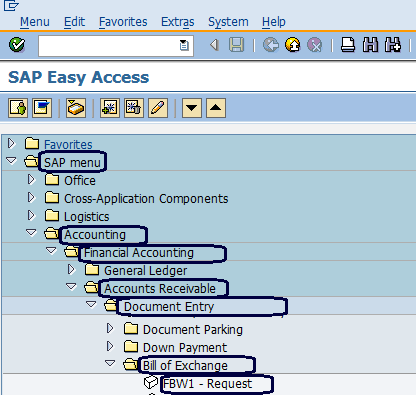Click the Move Favorites Up arrow button

click(216, 108)
